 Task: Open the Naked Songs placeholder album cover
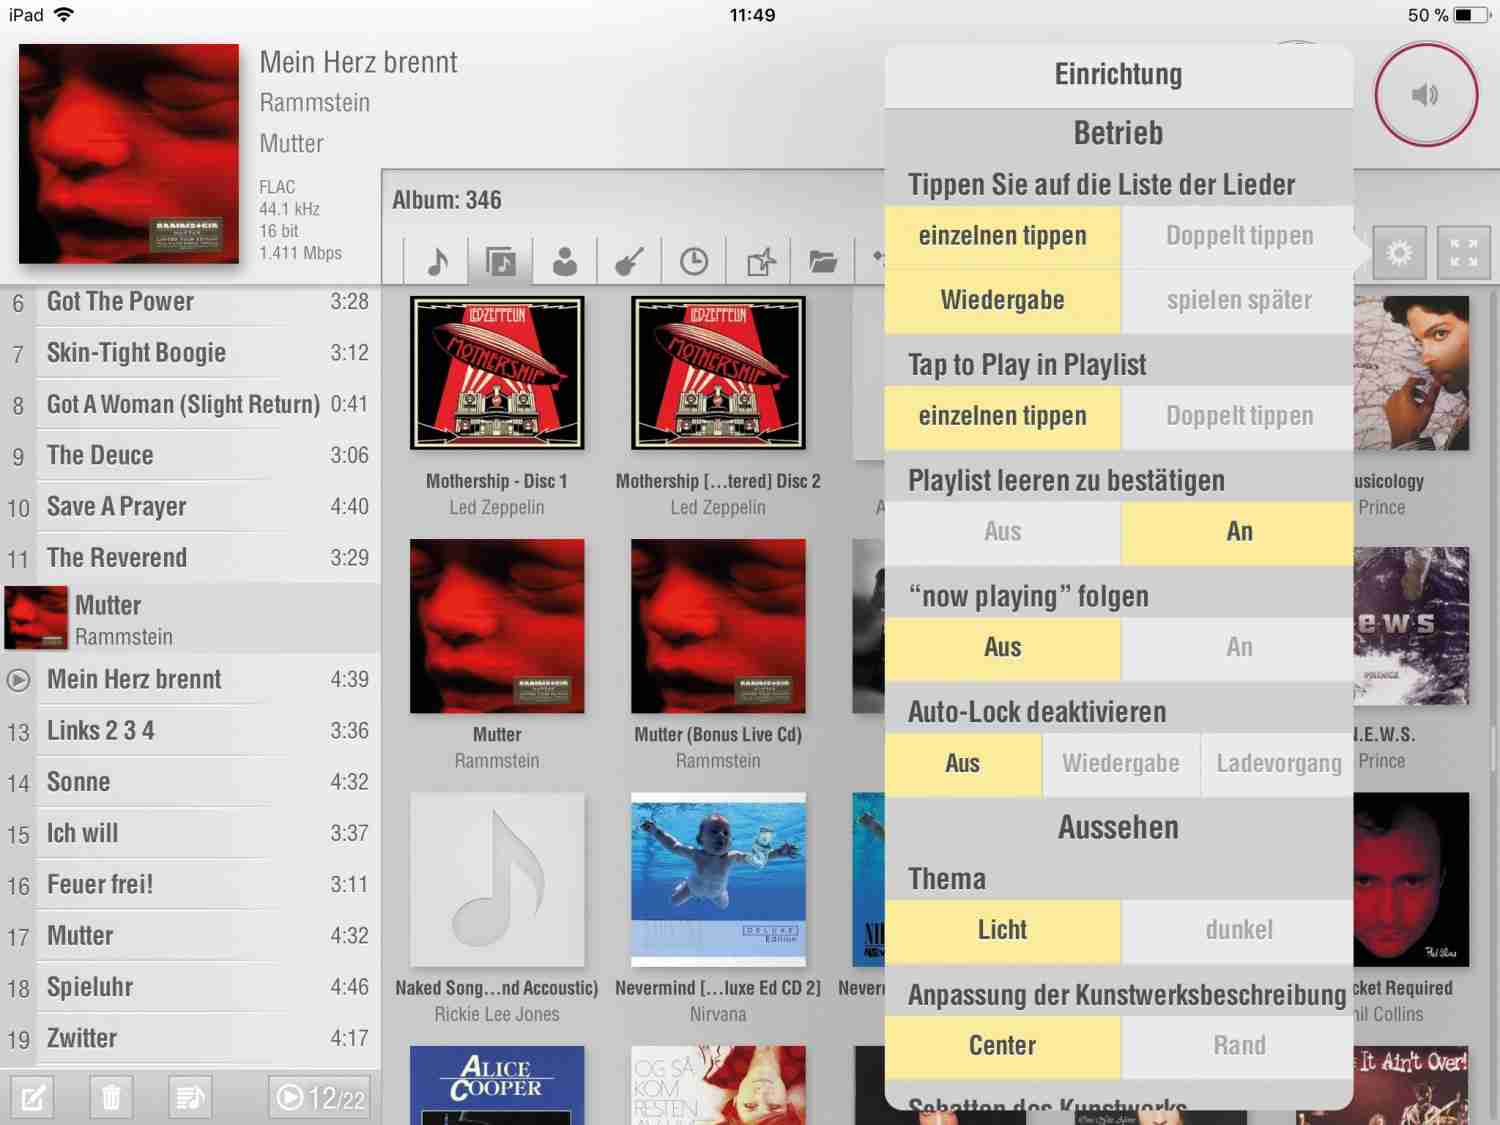point(497,880)
